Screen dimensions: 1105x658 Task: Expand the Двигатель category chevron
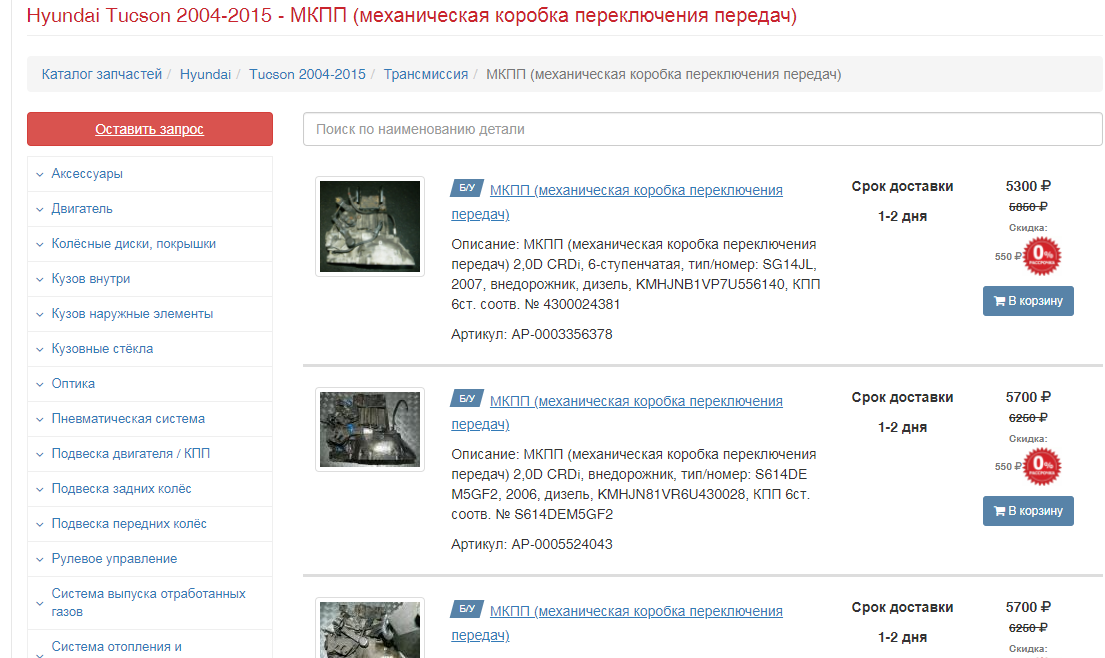(39, 209)
